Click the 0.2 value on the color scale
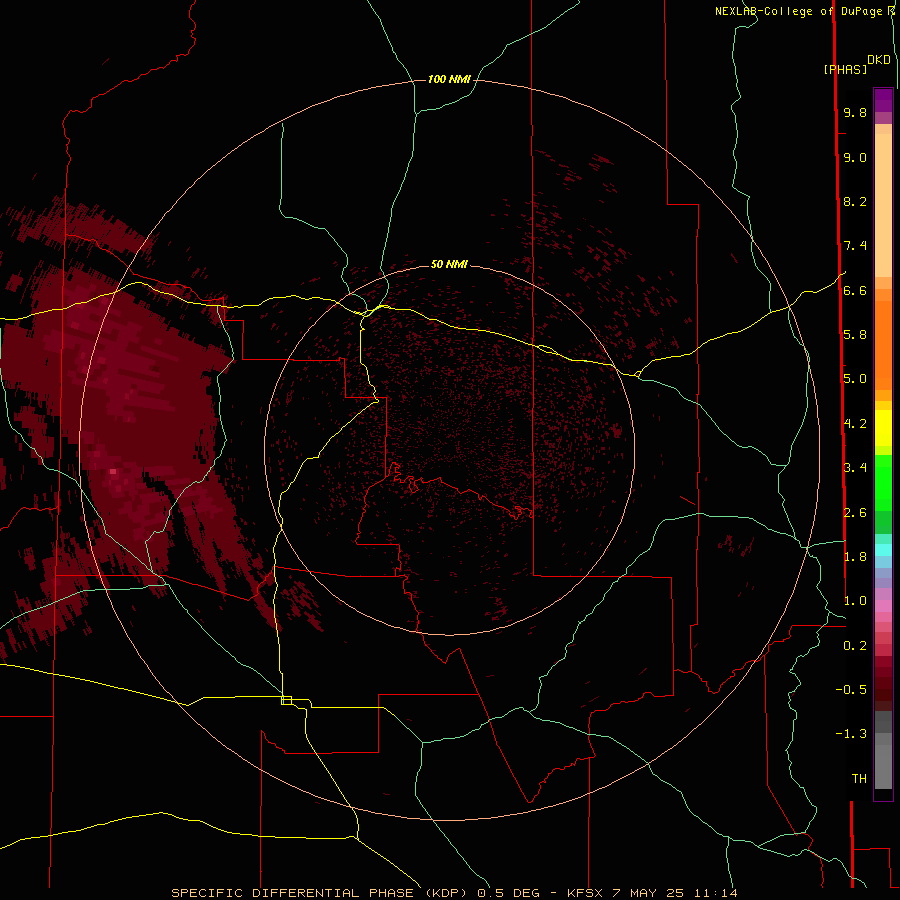Screen dimensions: 900x900 855,645
